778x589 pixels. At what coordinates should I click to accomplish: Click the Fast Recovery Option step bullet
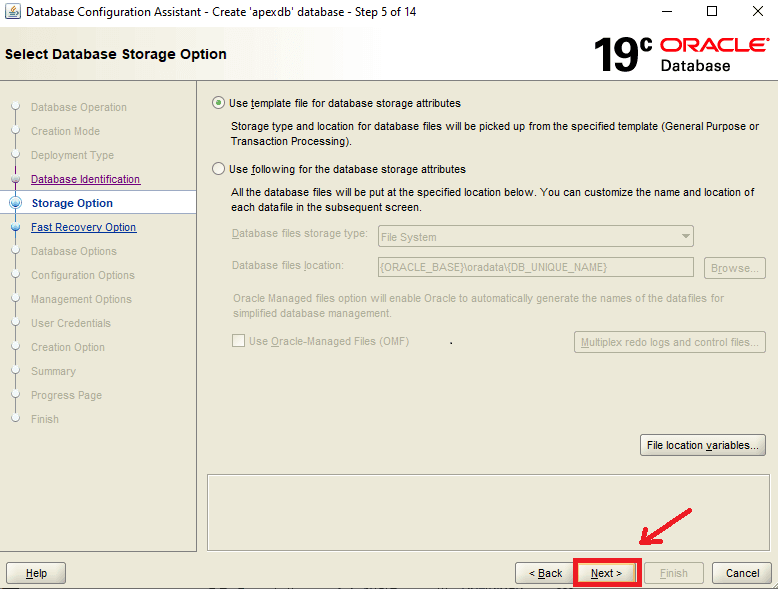click(x=15, y=227)
